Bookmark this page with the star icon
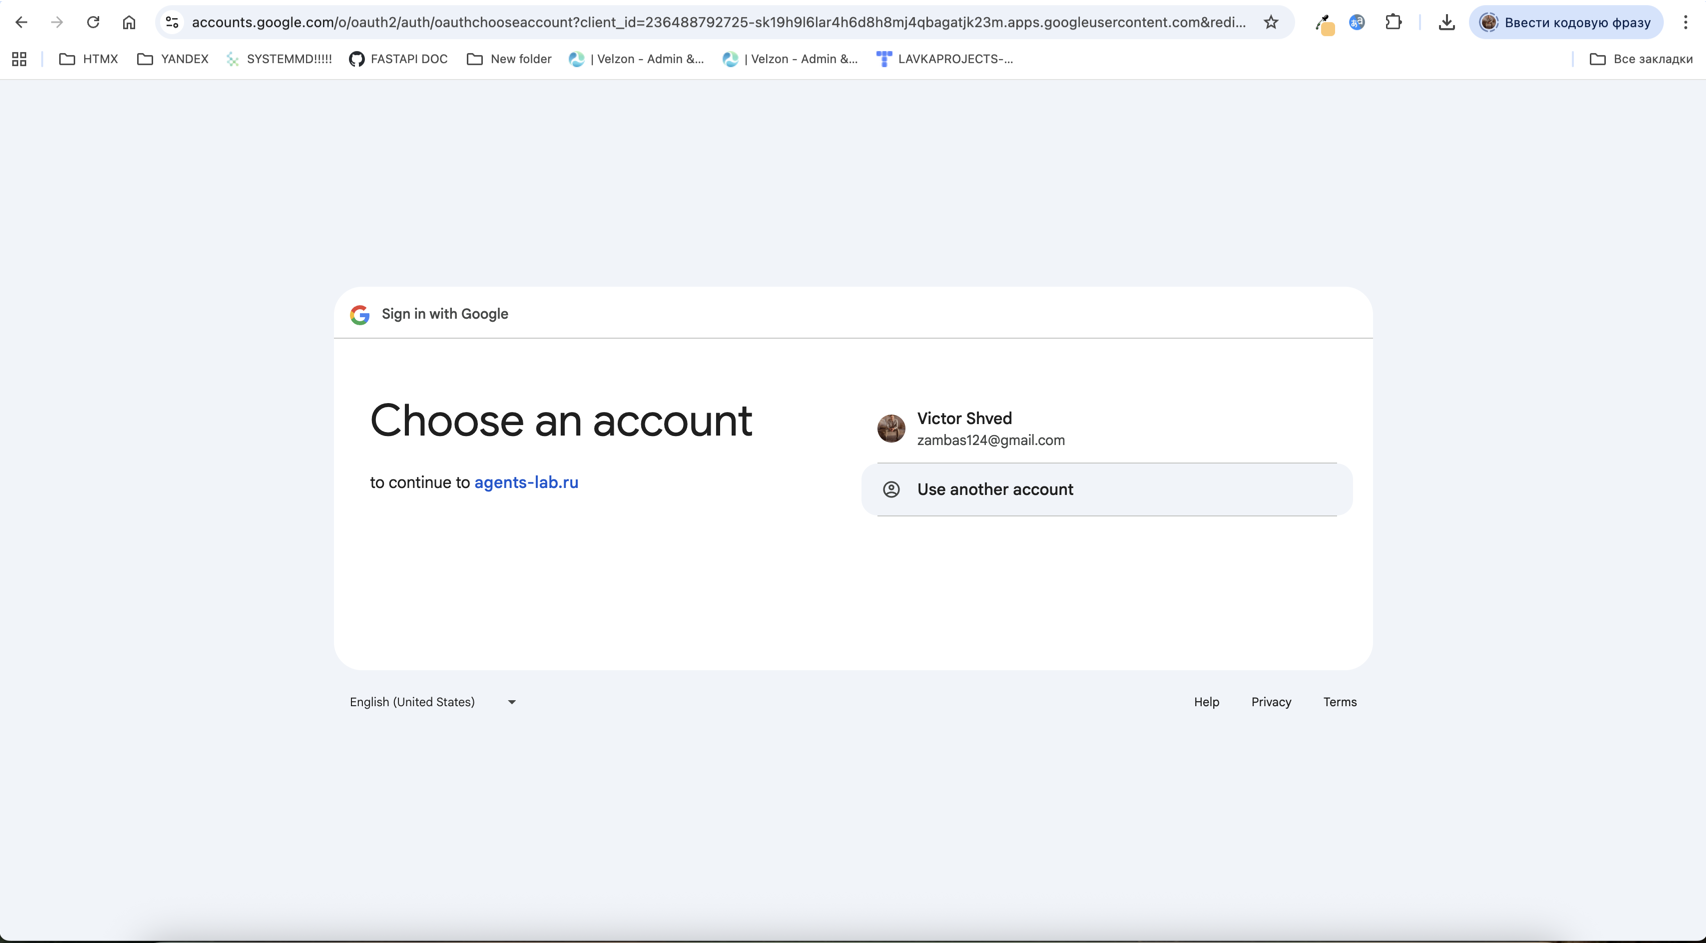Screen dimensions: 1707x943 click(1271, 22)
